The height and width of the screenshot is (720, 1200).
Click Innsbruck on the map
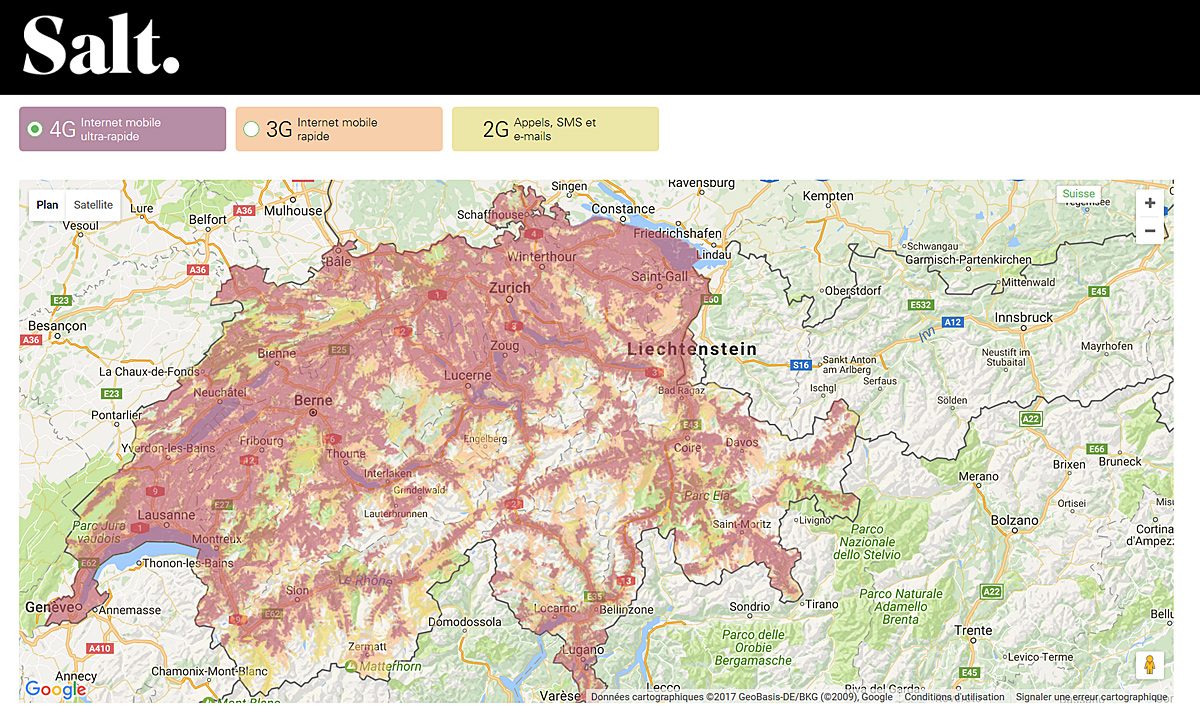(x=1024, y=317)
